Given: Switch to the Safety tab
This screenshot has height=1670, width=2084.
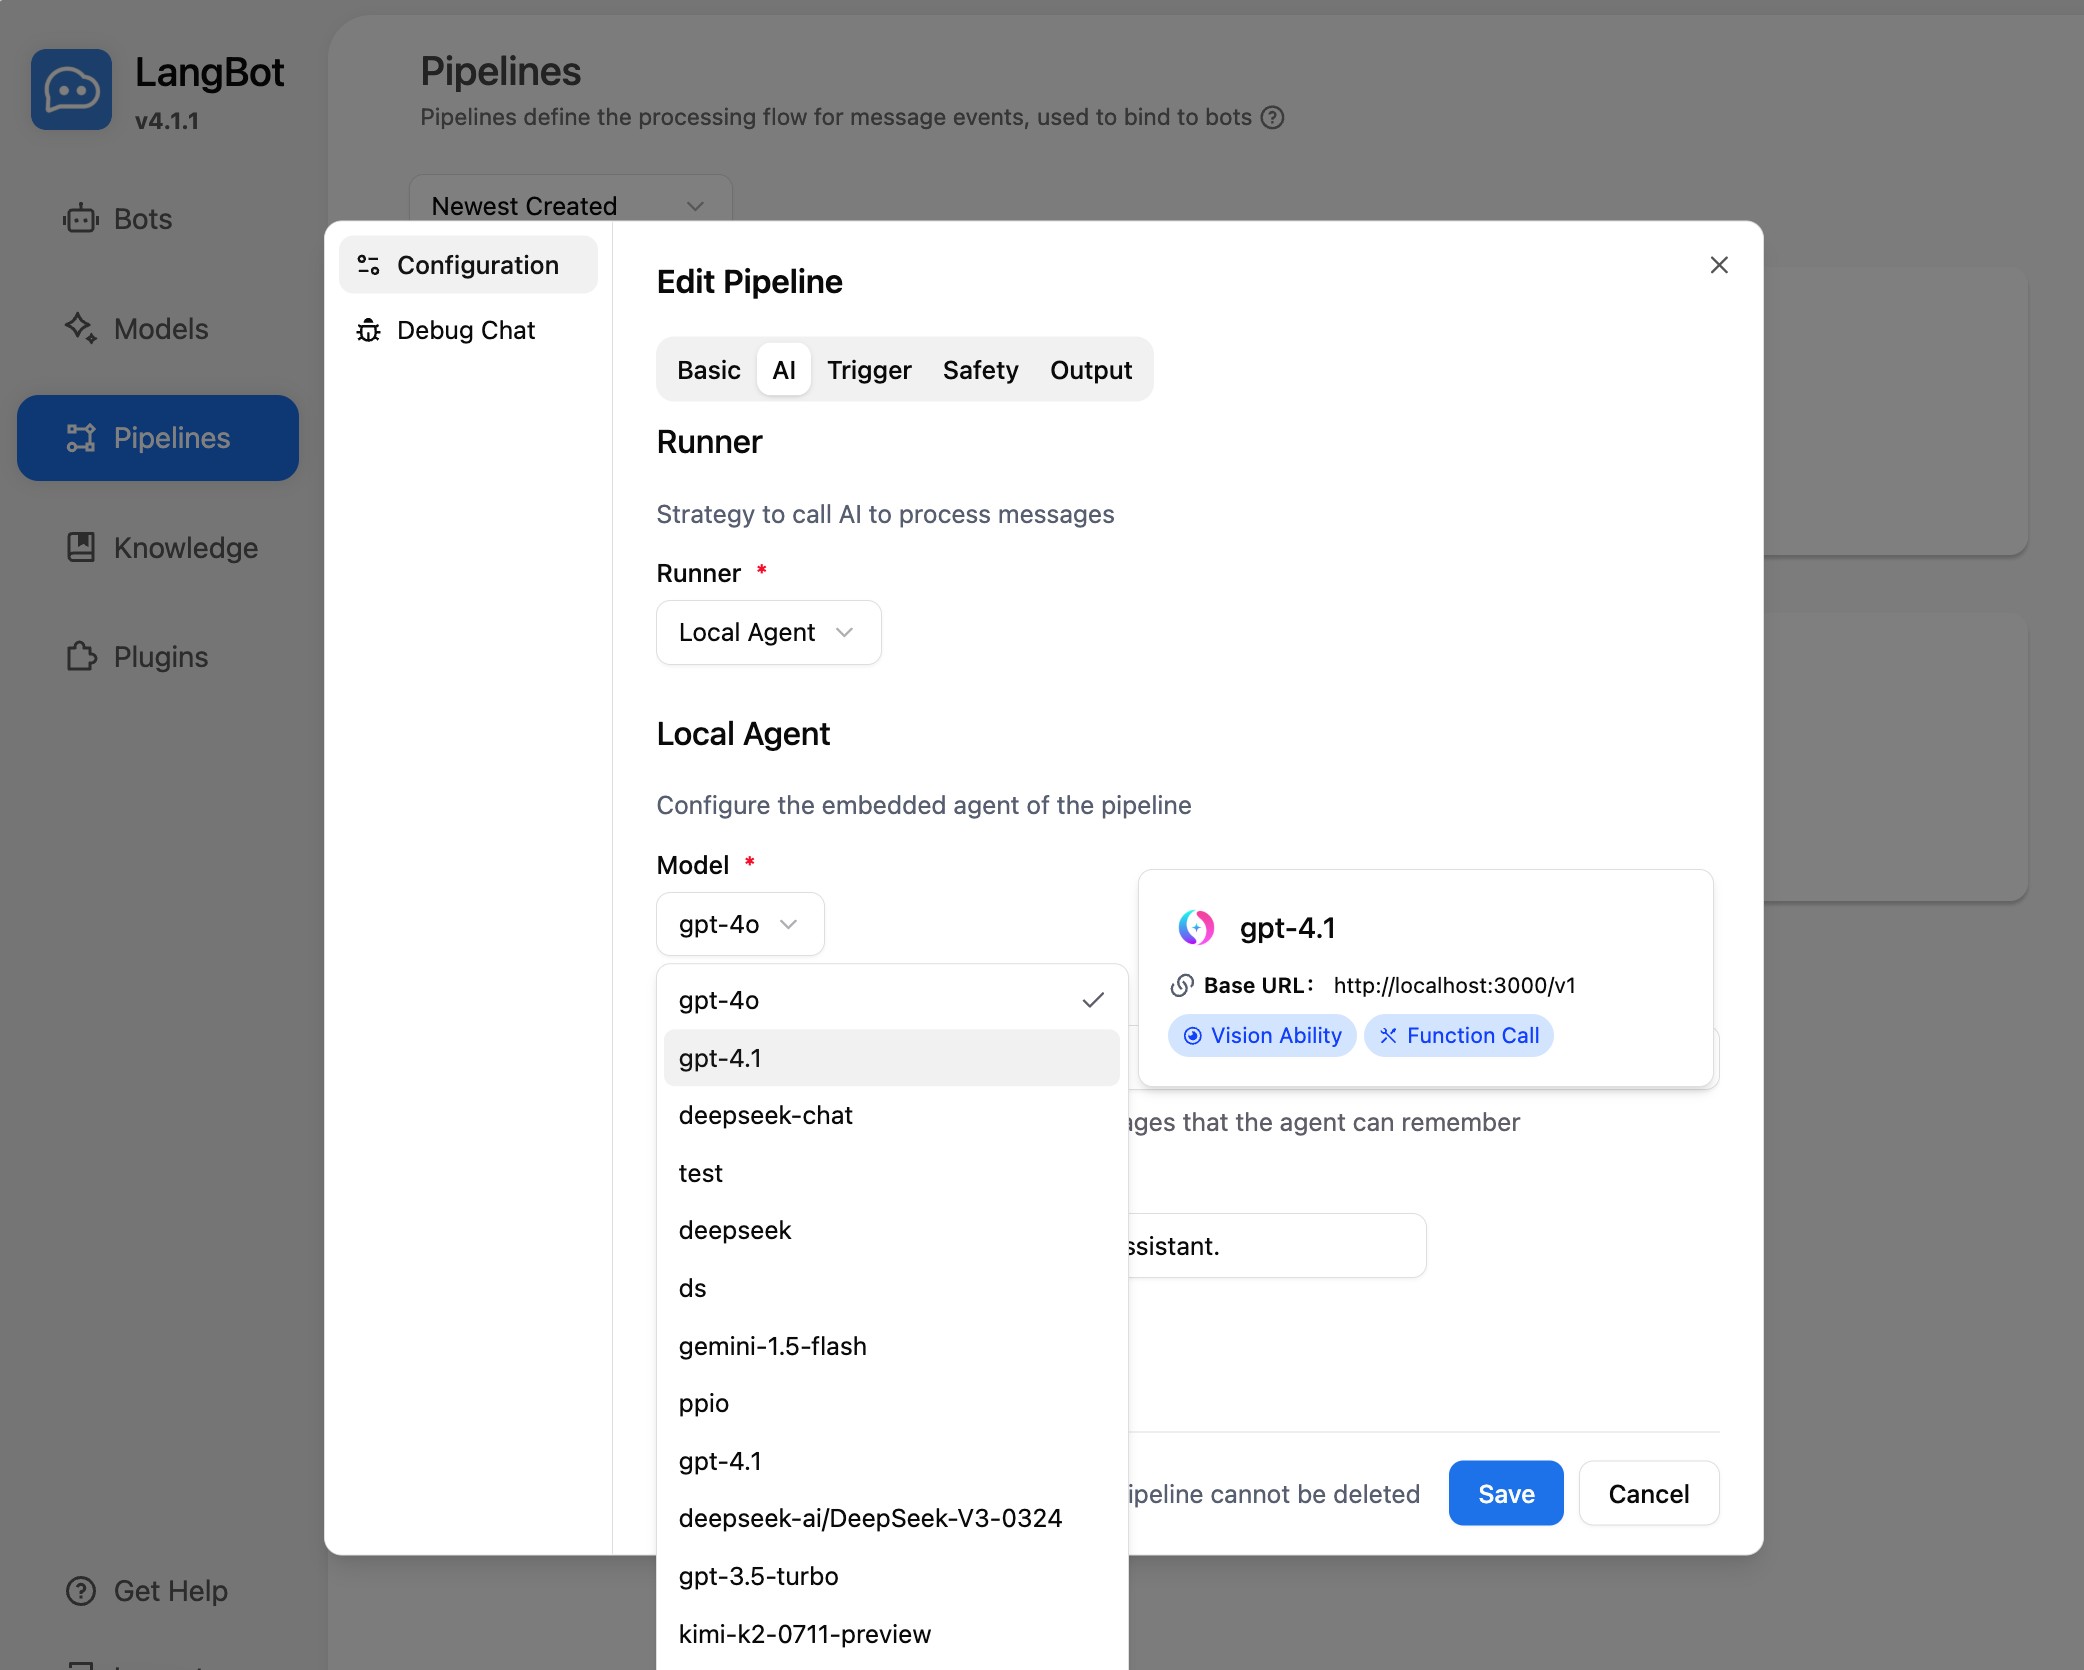Looking at the screenshot, I should pos(979,370).
